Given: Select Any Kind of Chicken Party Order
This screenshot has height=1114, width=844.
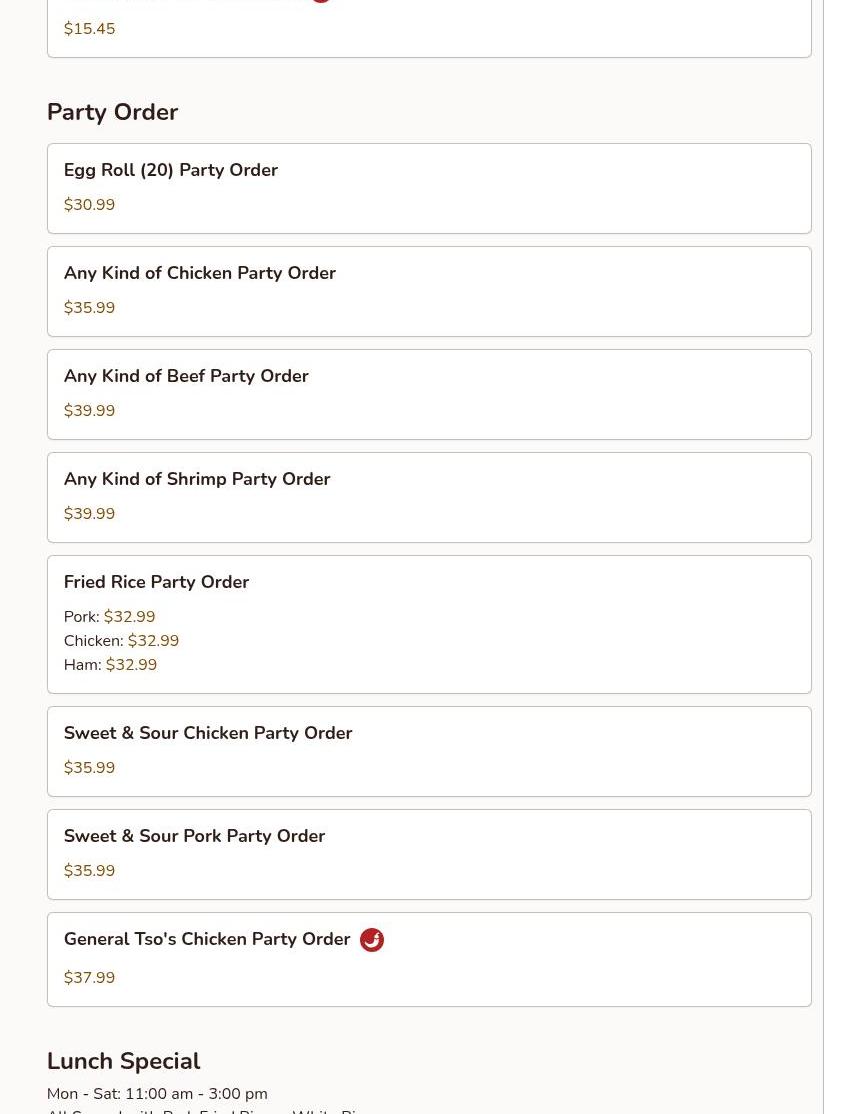Looking at the screenshot, I should 199,274.
